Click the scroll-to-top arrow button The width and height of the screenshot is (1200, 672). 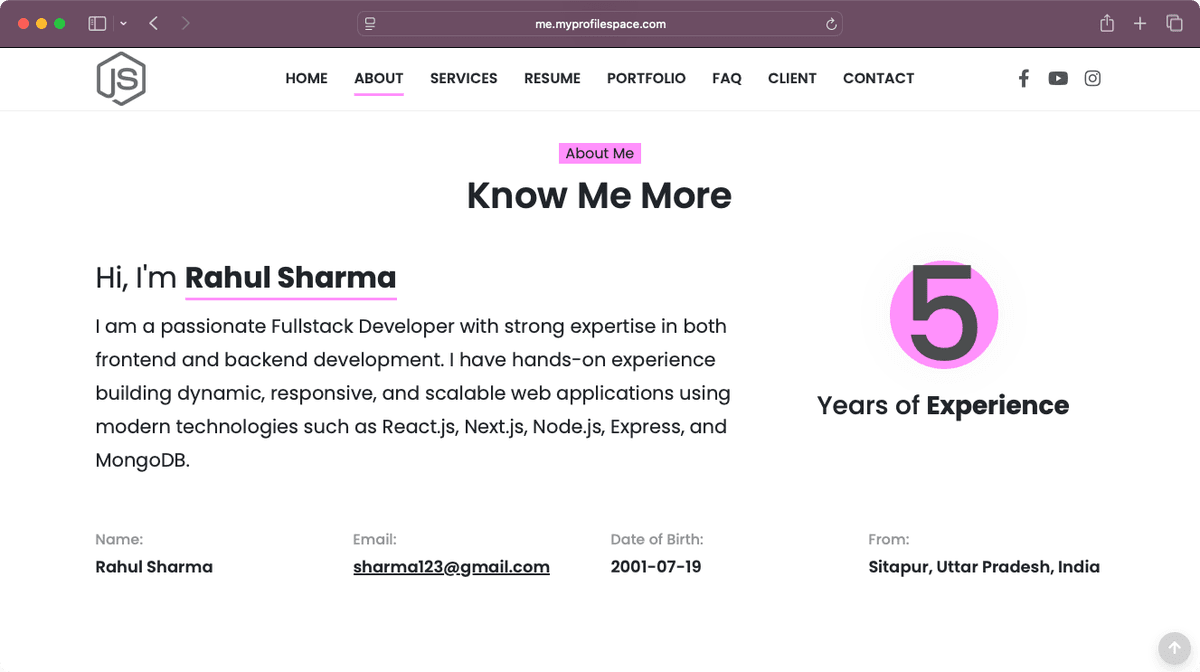pos(1175,647)
